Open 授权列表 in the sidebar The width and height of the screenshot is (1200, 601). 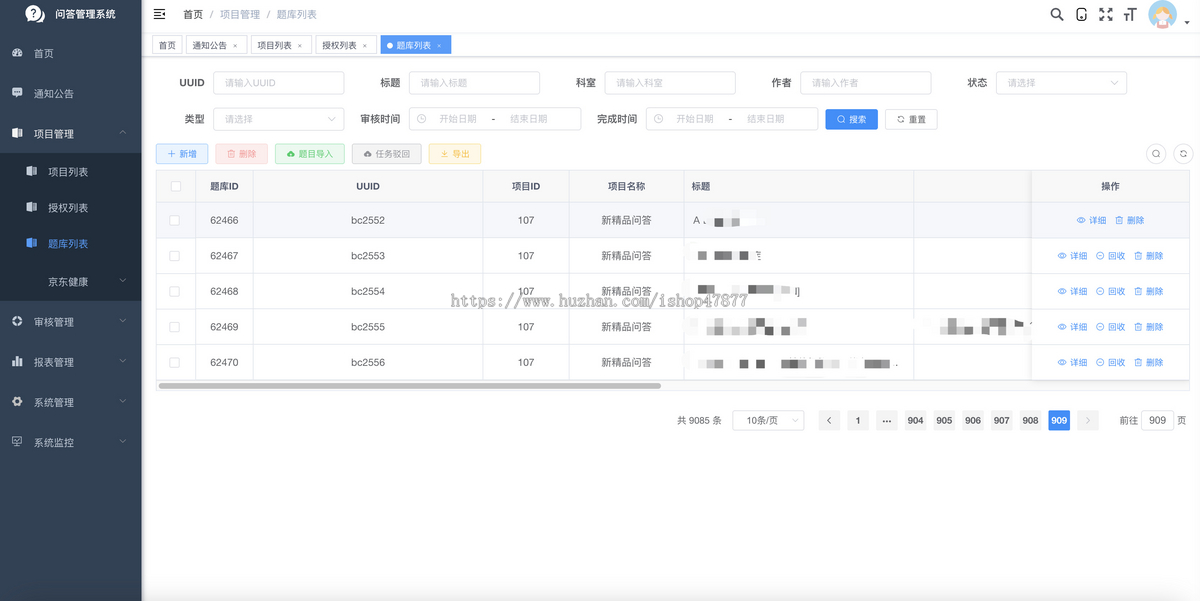70,208
